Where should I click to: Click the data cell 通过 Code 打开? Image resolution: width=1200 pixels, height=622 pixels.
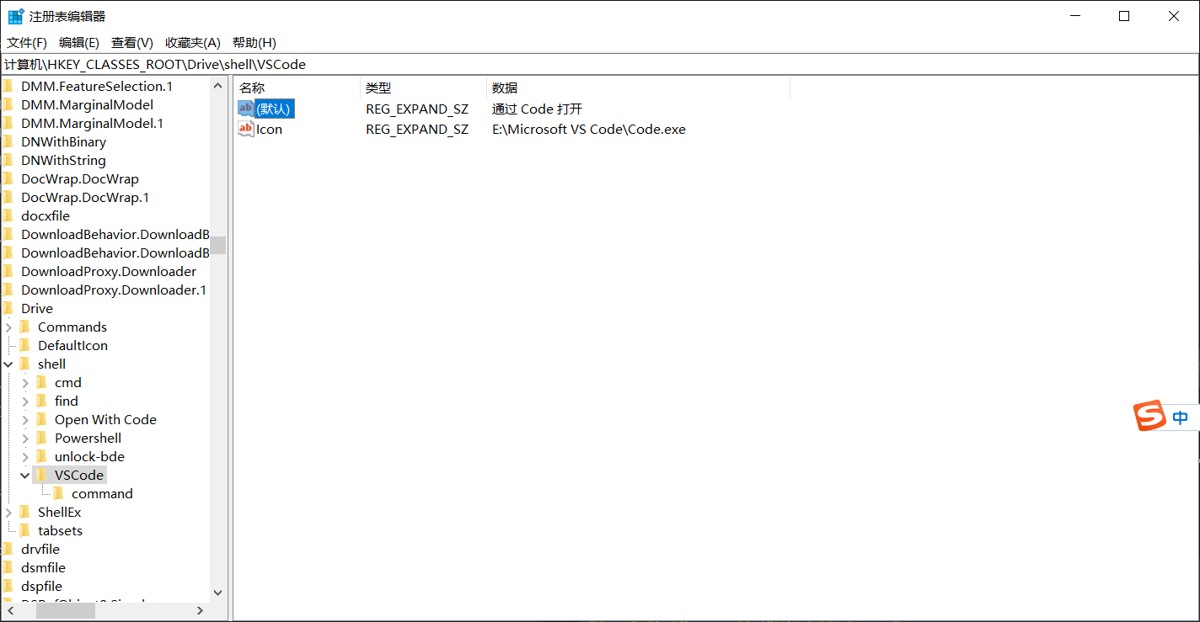[537, 109]
